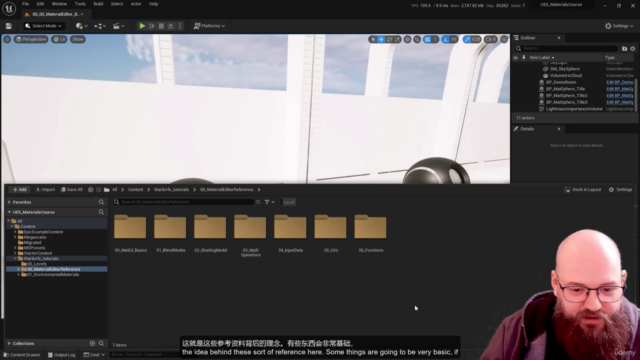Click the Save current level icon
This screenshot has height=360, width=640.
[9, 26]
